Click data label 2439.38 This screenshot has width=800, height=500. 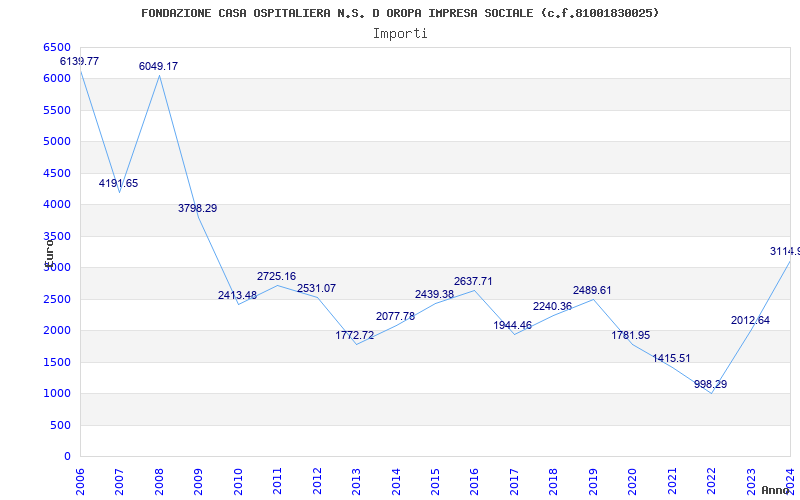434,294
